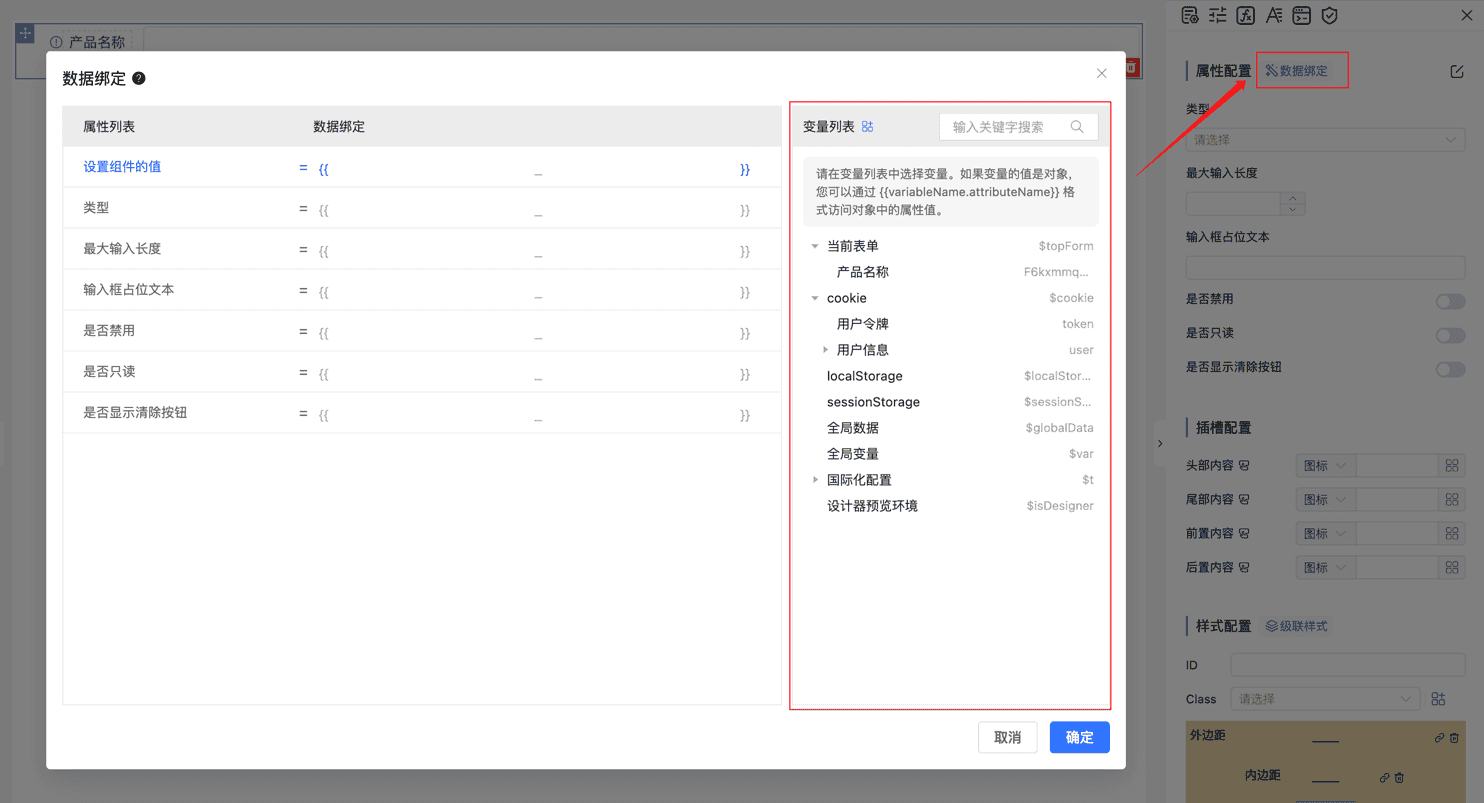1484x803 pixels.
Task: Open the shield validation icon in top toolbar
Action: point(1329,15)
